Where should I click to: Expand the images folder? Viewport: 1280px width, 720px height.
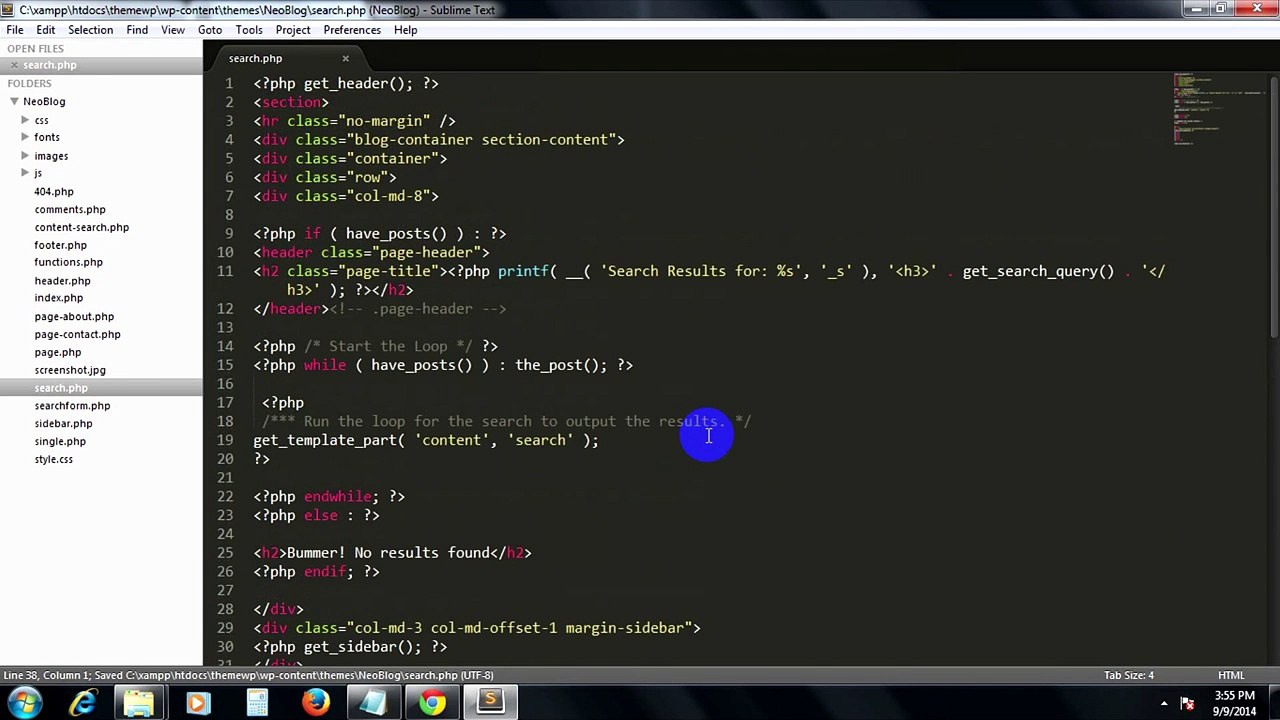(x=25, y=156)
